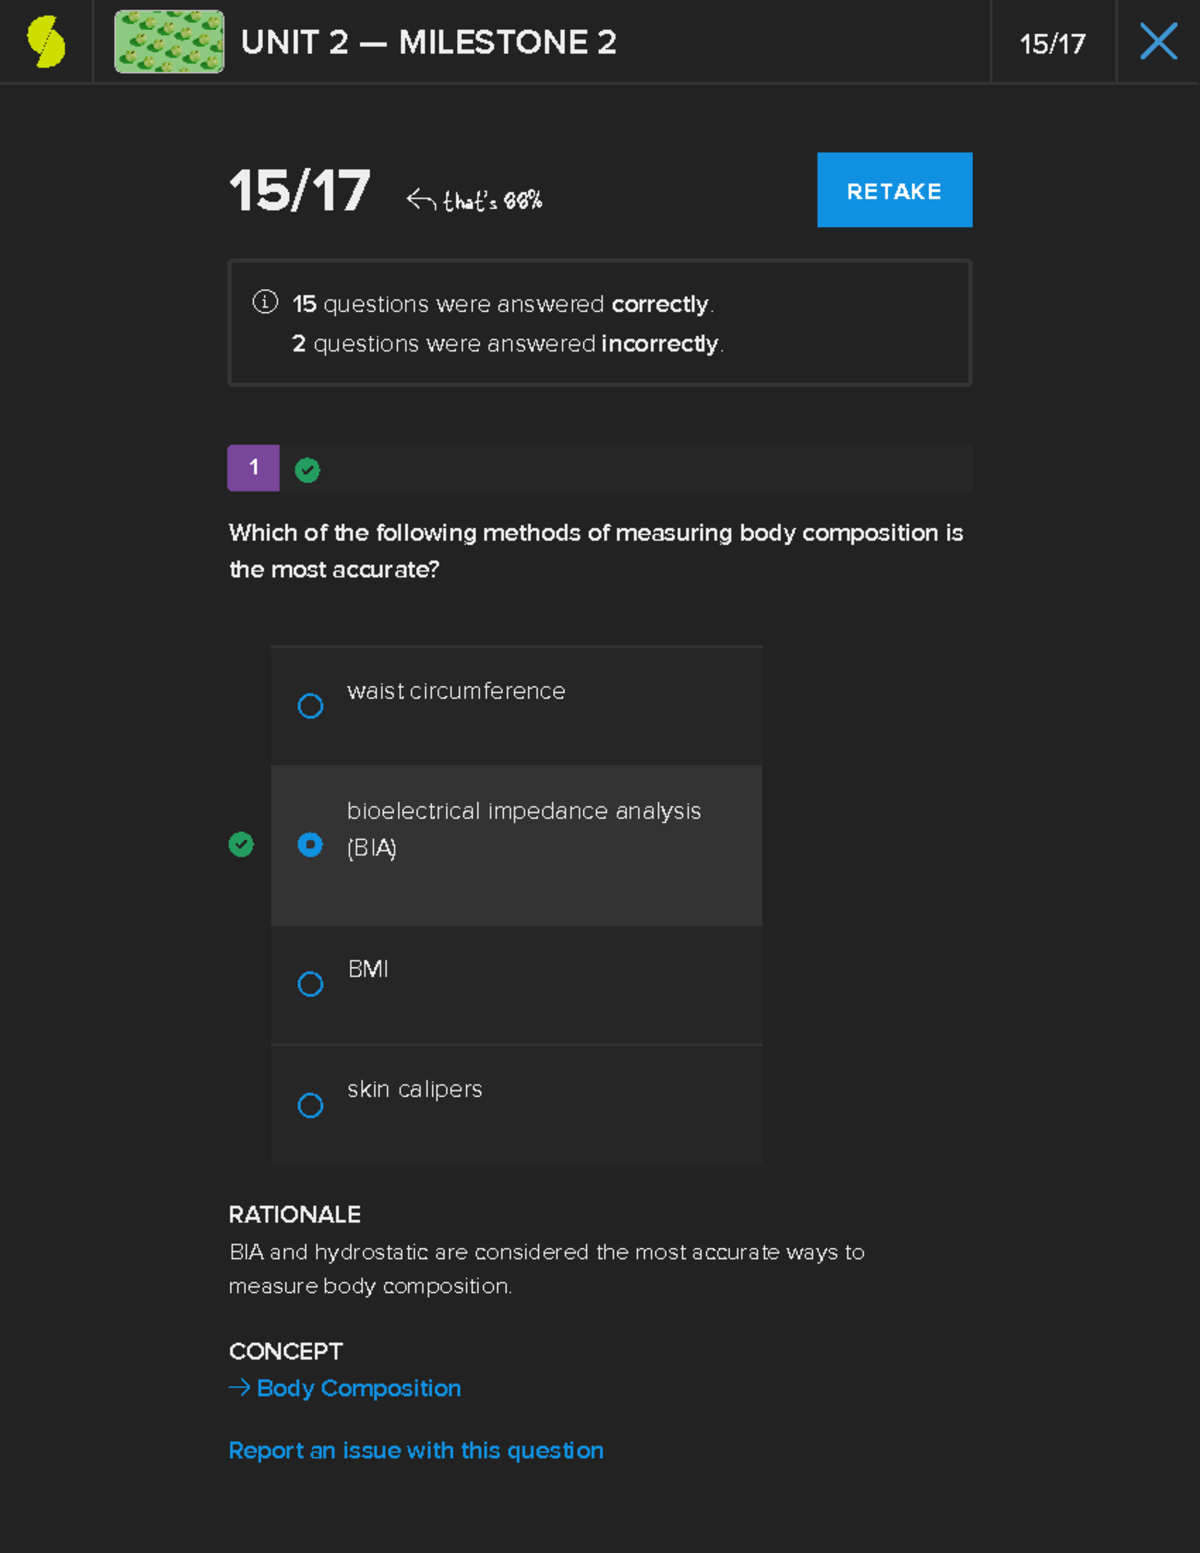Click the info icon beside results summary

point(265,302)
